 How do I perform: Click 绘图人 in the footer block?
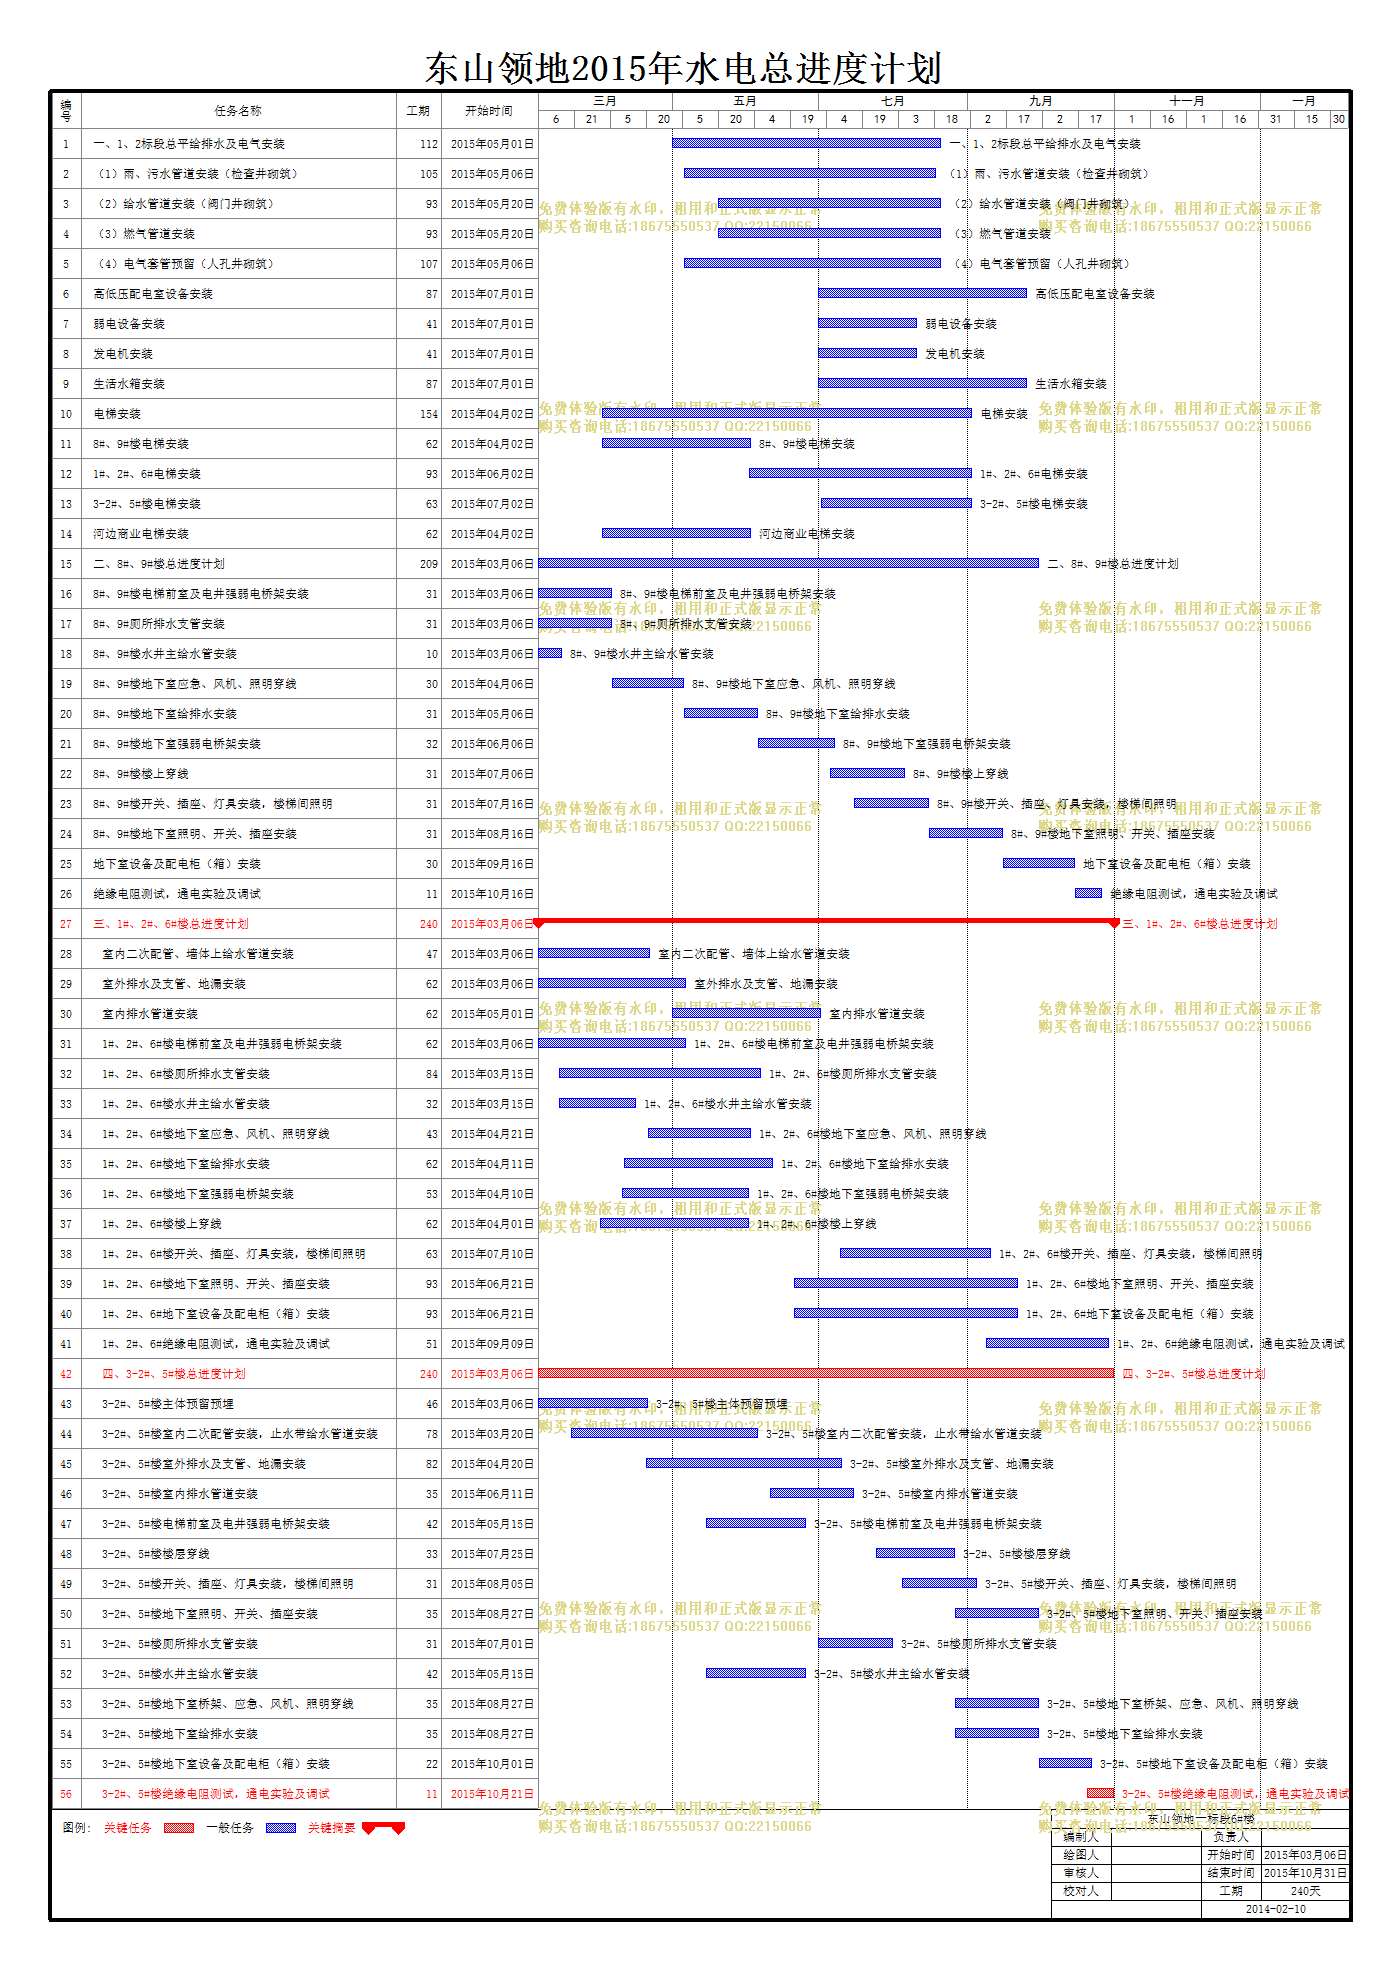pyautogui.click(x=1081, y=1855)
